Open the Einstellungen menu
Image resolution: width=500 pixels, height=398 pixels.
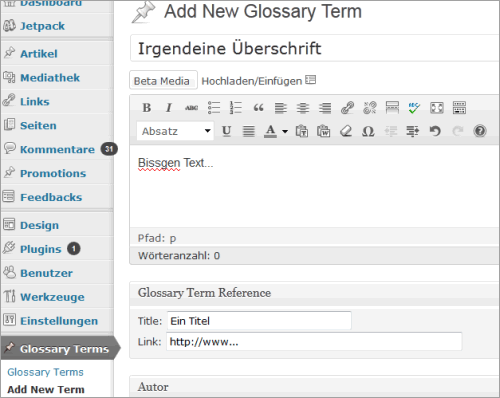click(59, 321)
